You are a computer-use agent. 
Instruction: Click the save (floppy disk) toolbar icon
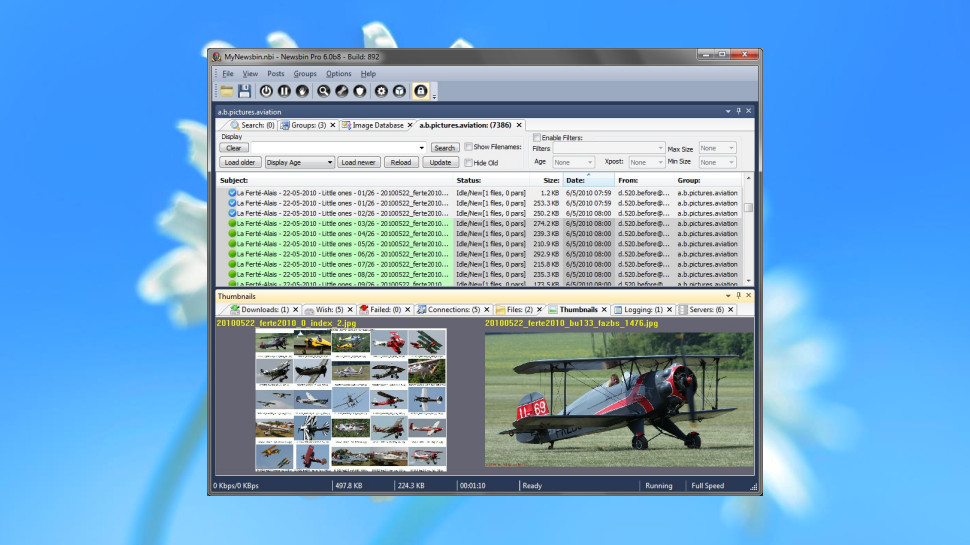click(x=244, y=91)
